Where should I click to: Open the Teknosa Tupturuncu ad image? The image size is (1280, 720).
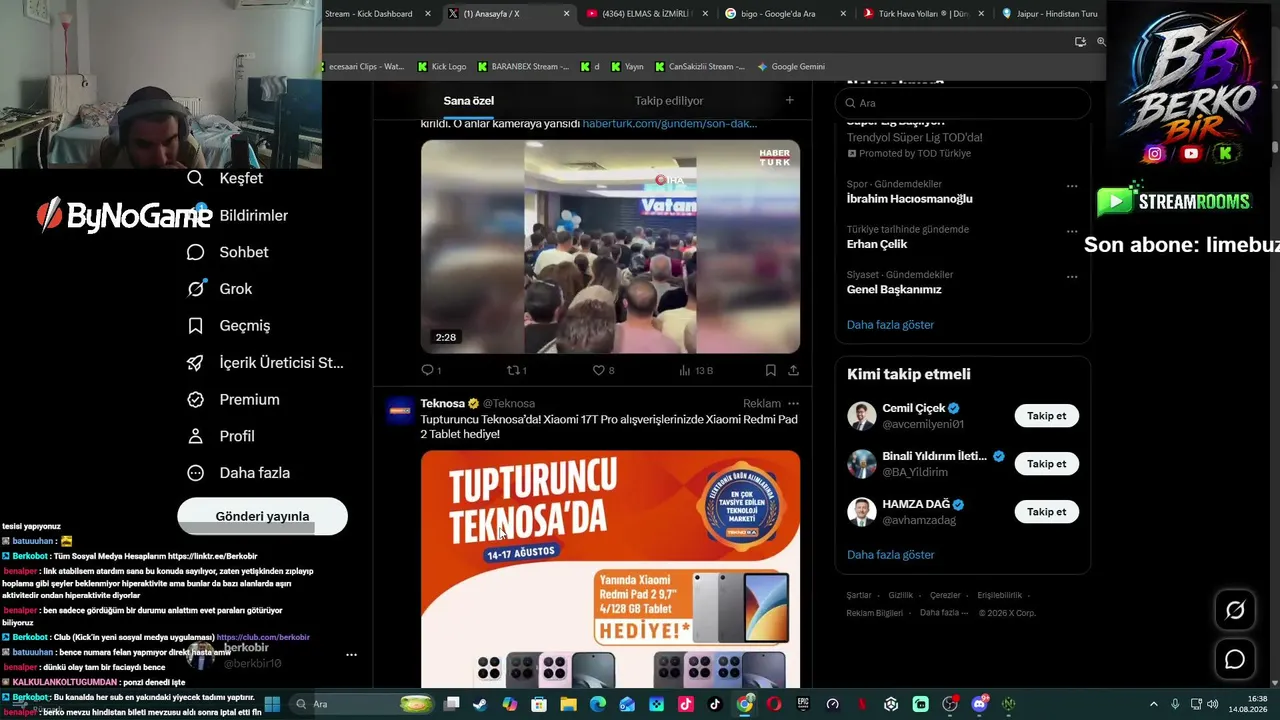click(610, 569)
